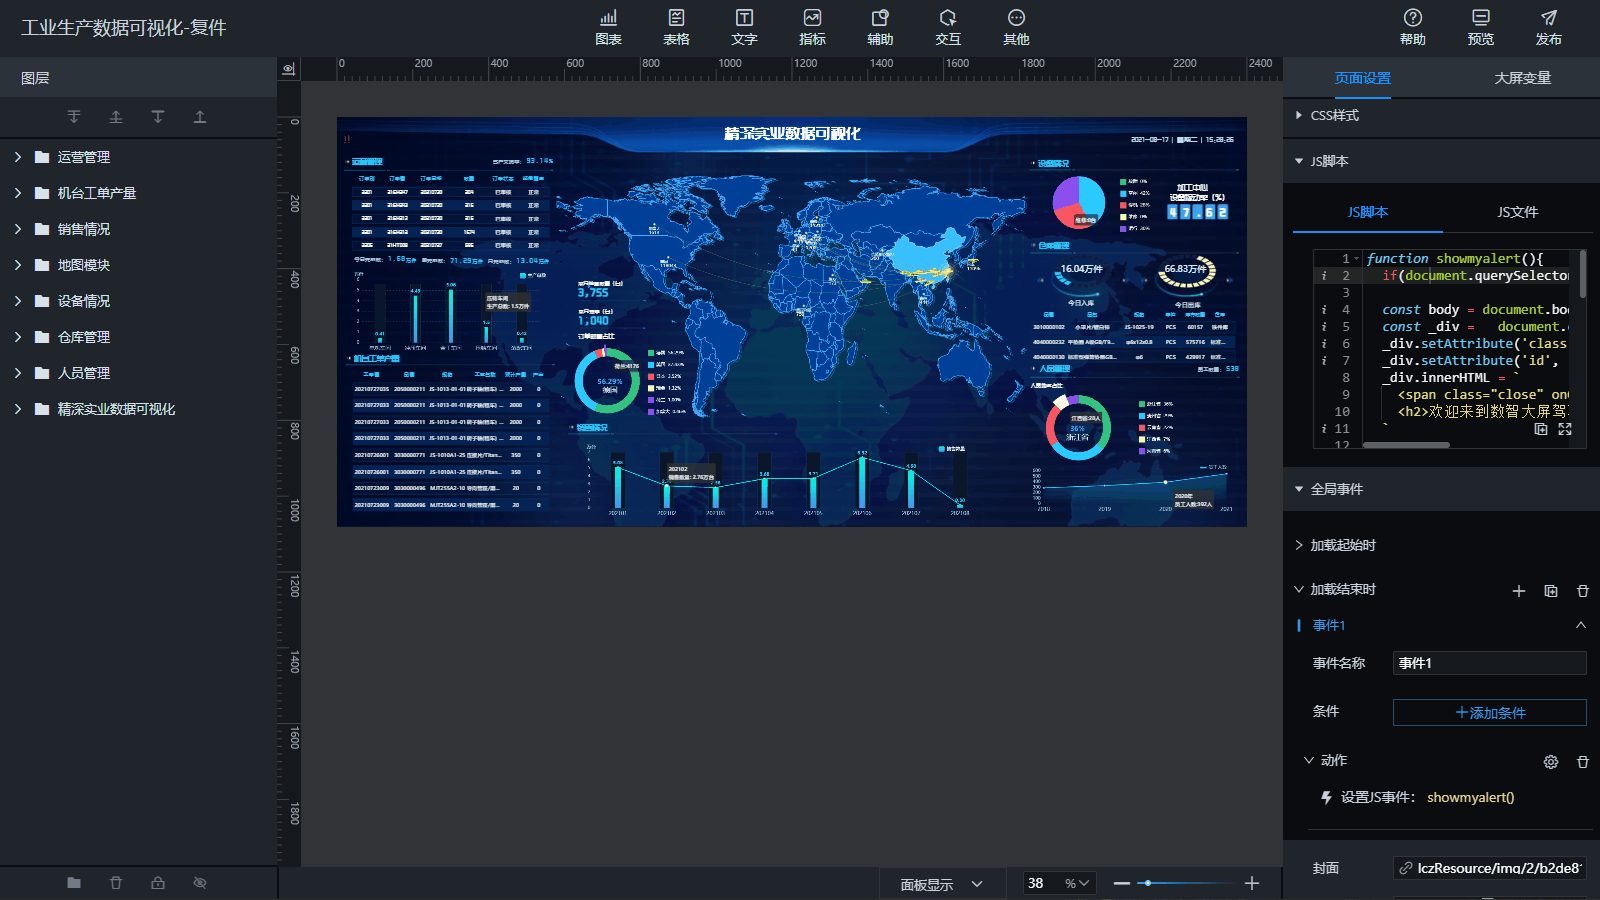The width and height of the screenshot is (1600, 900).
Task: Toggle the layer lock icon
Action: coord(158,883)
